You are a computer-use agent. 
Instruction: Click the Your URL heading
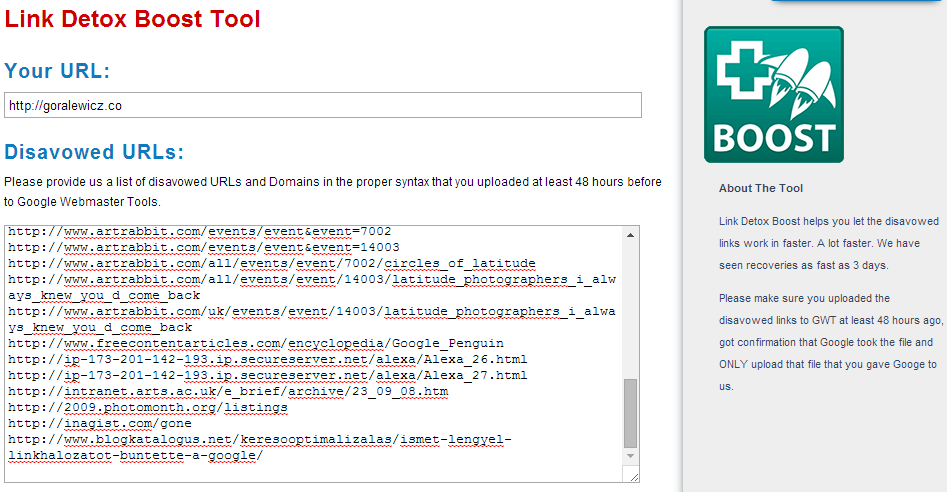click(57, 71)
